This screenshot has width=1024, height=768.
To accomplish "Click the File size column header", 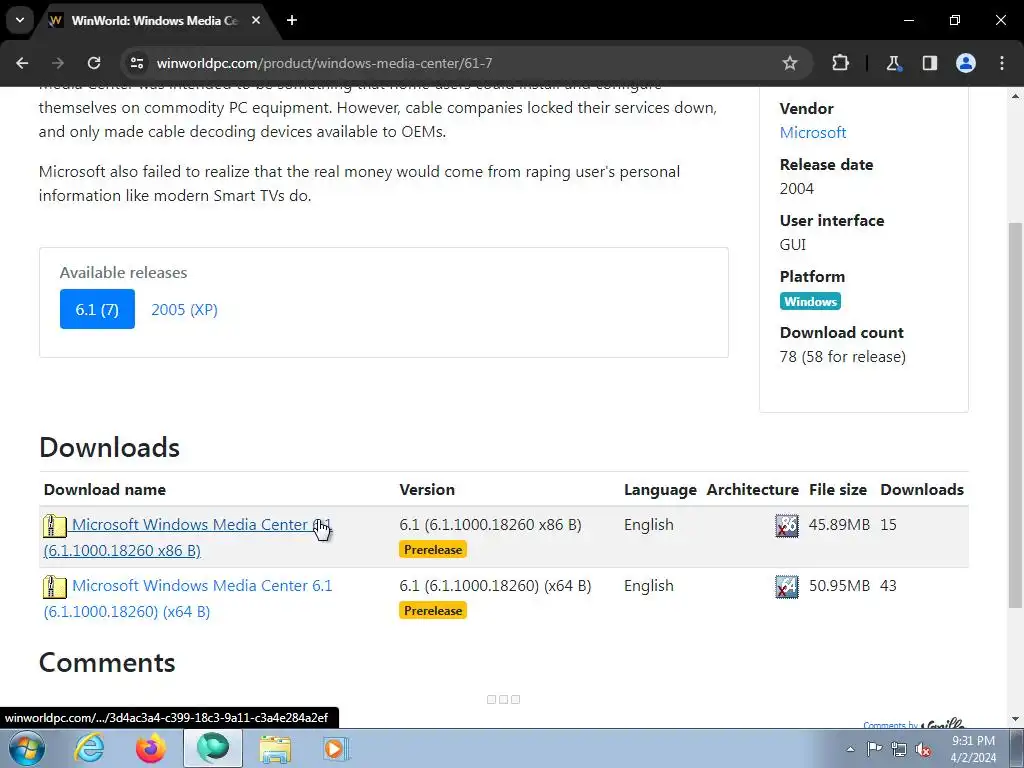I will click(838, 490).
